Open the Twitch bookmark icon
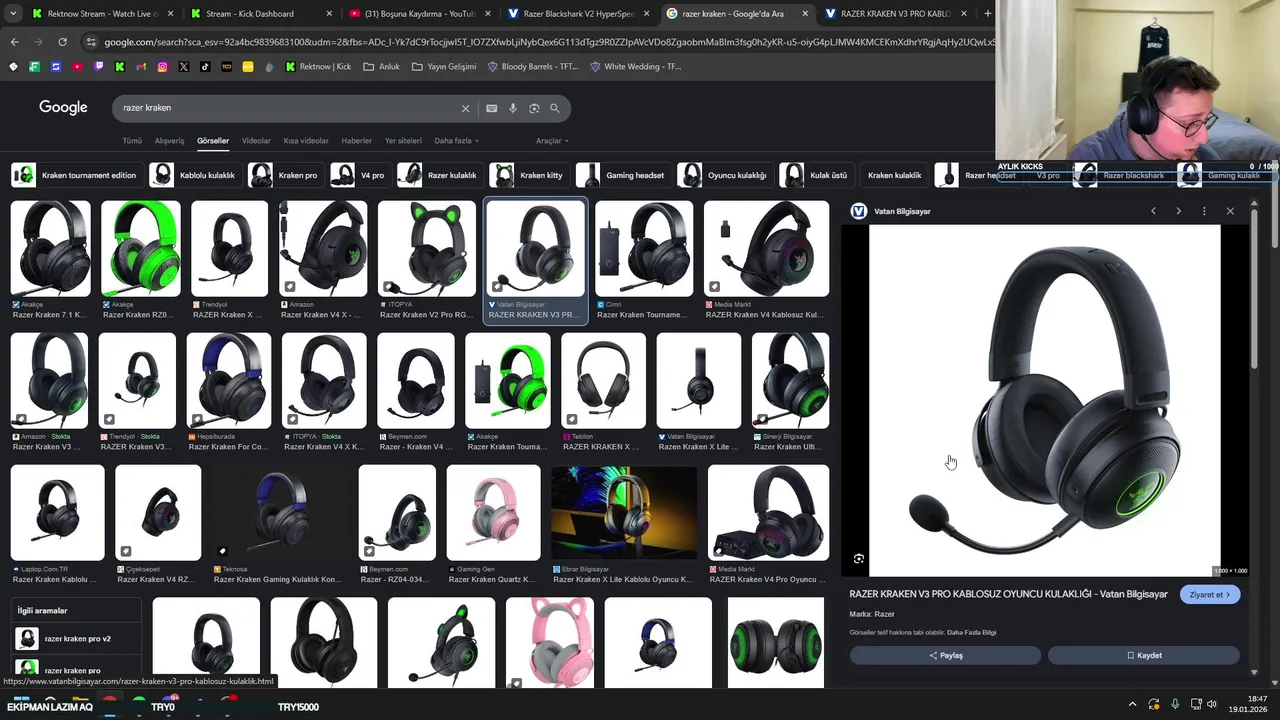The image size is (1280, 720). pyautogui.click(x=98, y=67)
